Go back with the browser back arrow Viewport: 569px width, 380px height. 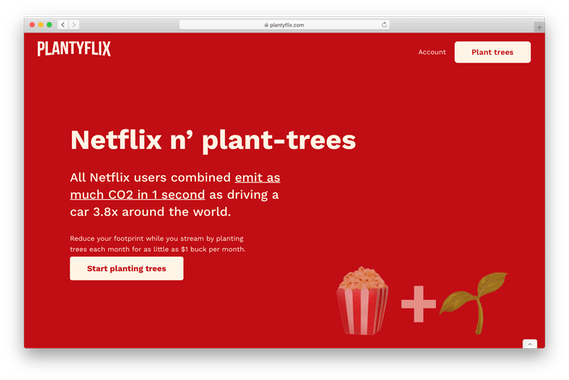pyautogui.click(x=63, y=25)
